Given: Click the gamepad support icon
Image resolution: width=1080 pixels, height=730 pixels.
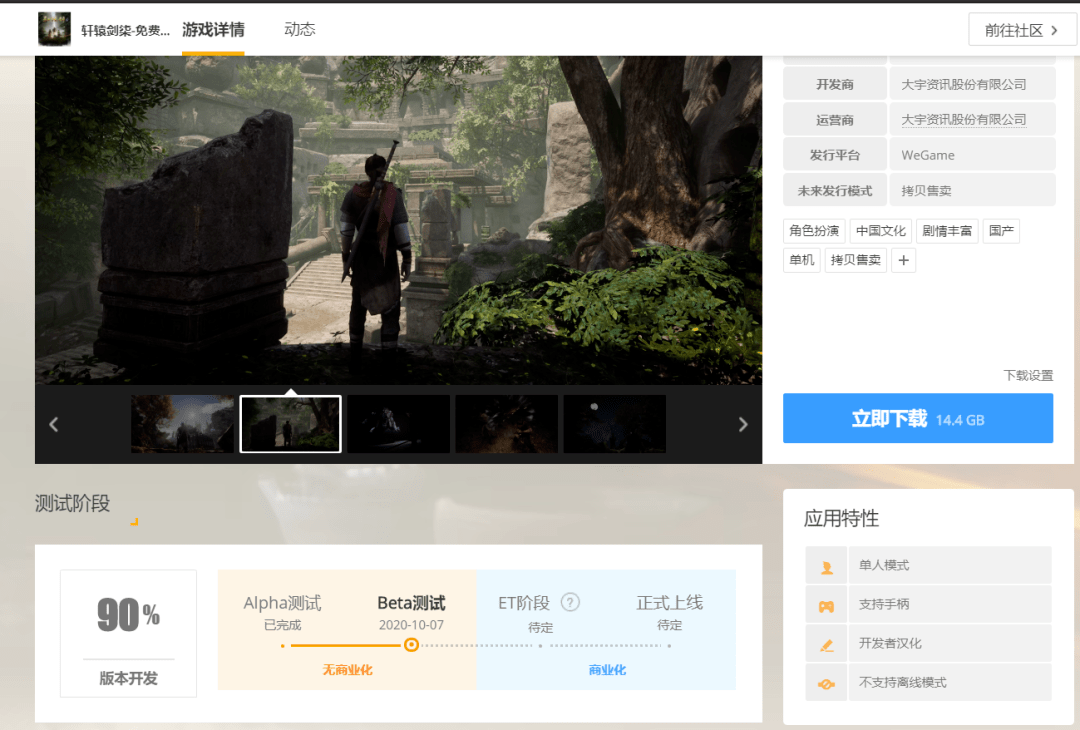Looking at the screenshot, I should pyautogui.click(x=827, y=606).
